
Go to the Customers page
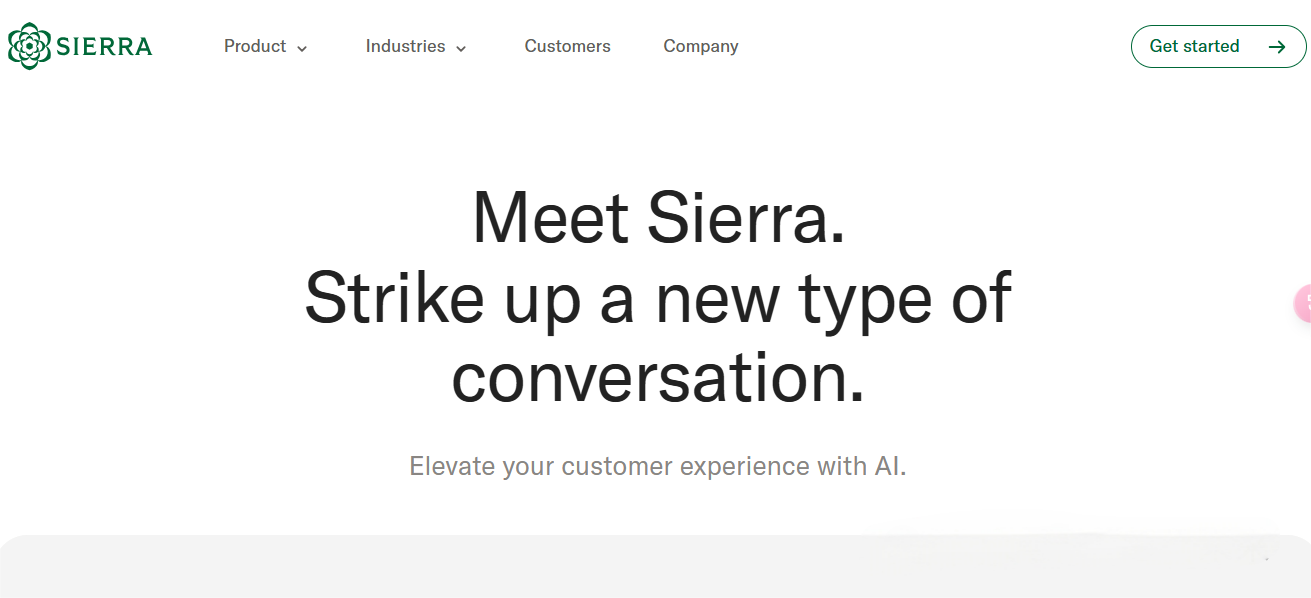(567, 46)
